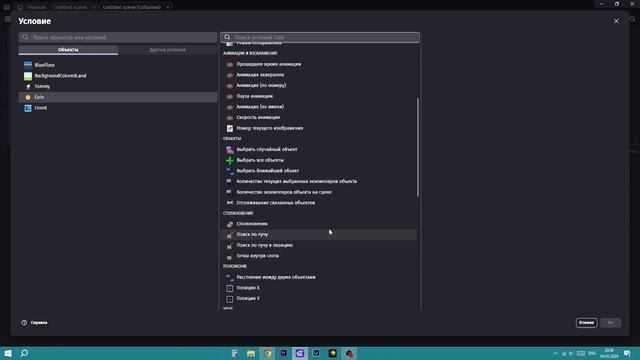Click the Отслеживание связанных объектов icon
This screenshot has width=640, height=360.
(x=230, y=203)
